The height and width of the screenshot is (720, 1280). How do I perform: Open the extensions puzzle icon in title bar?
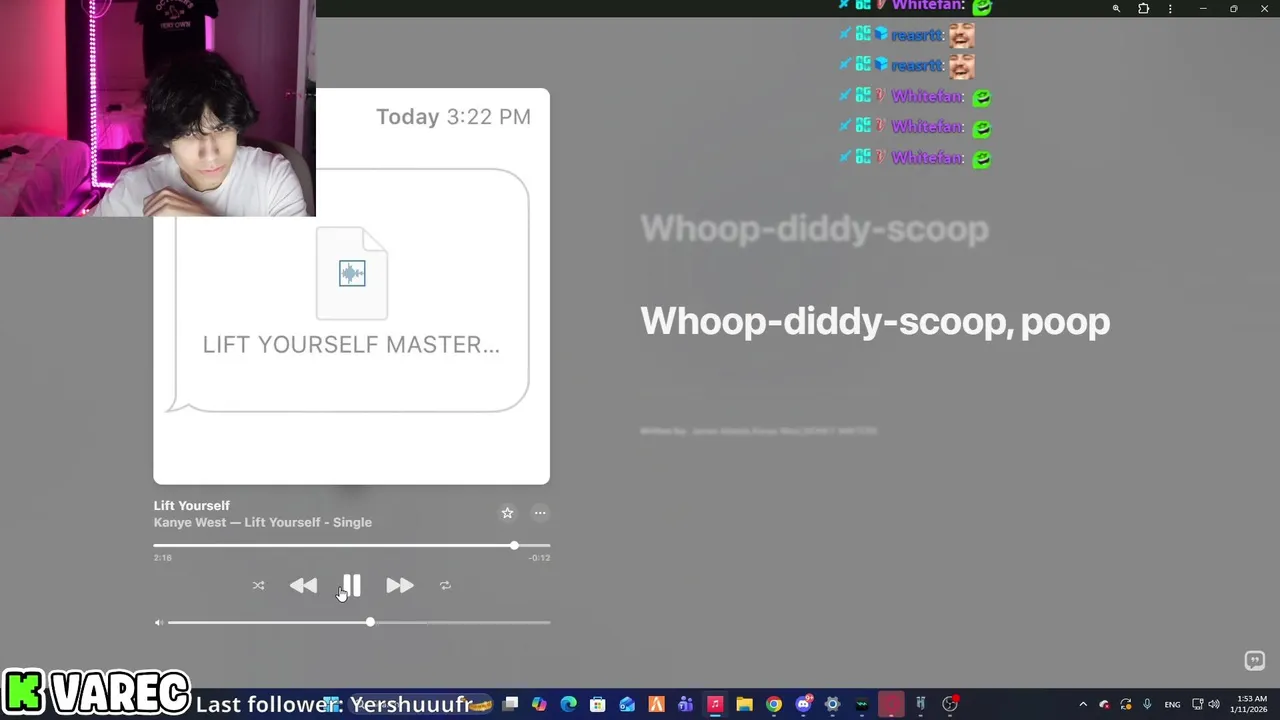(1143, 9)
